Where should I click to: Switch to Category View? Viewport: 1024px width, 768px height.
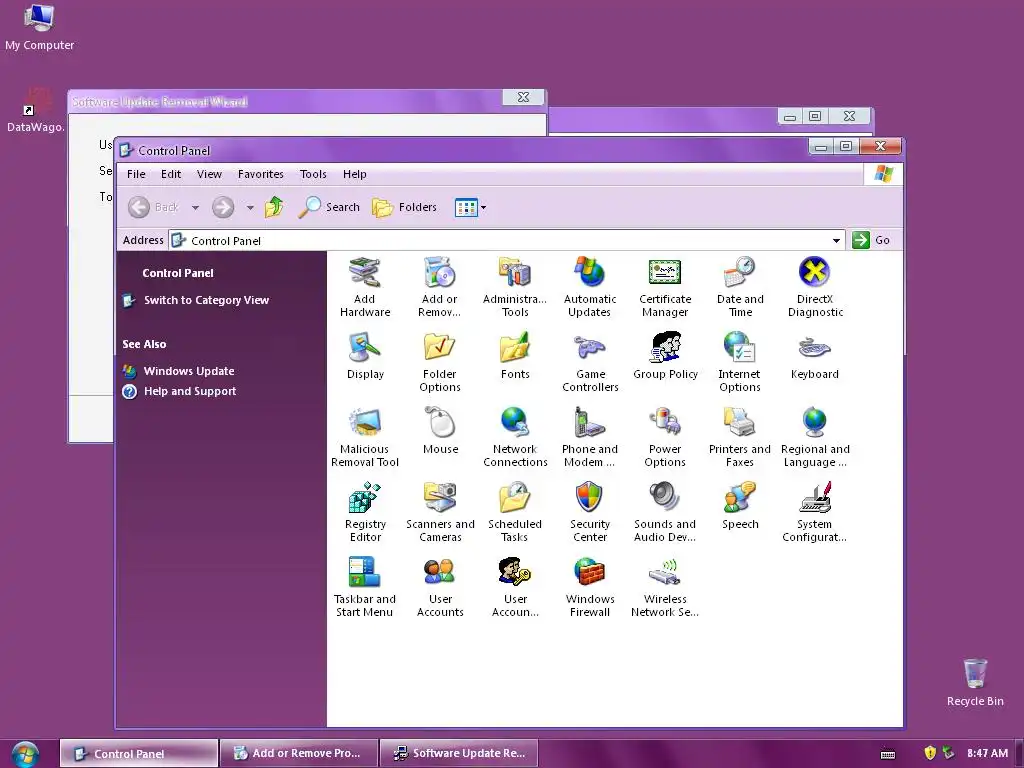[x=206, y=300]
